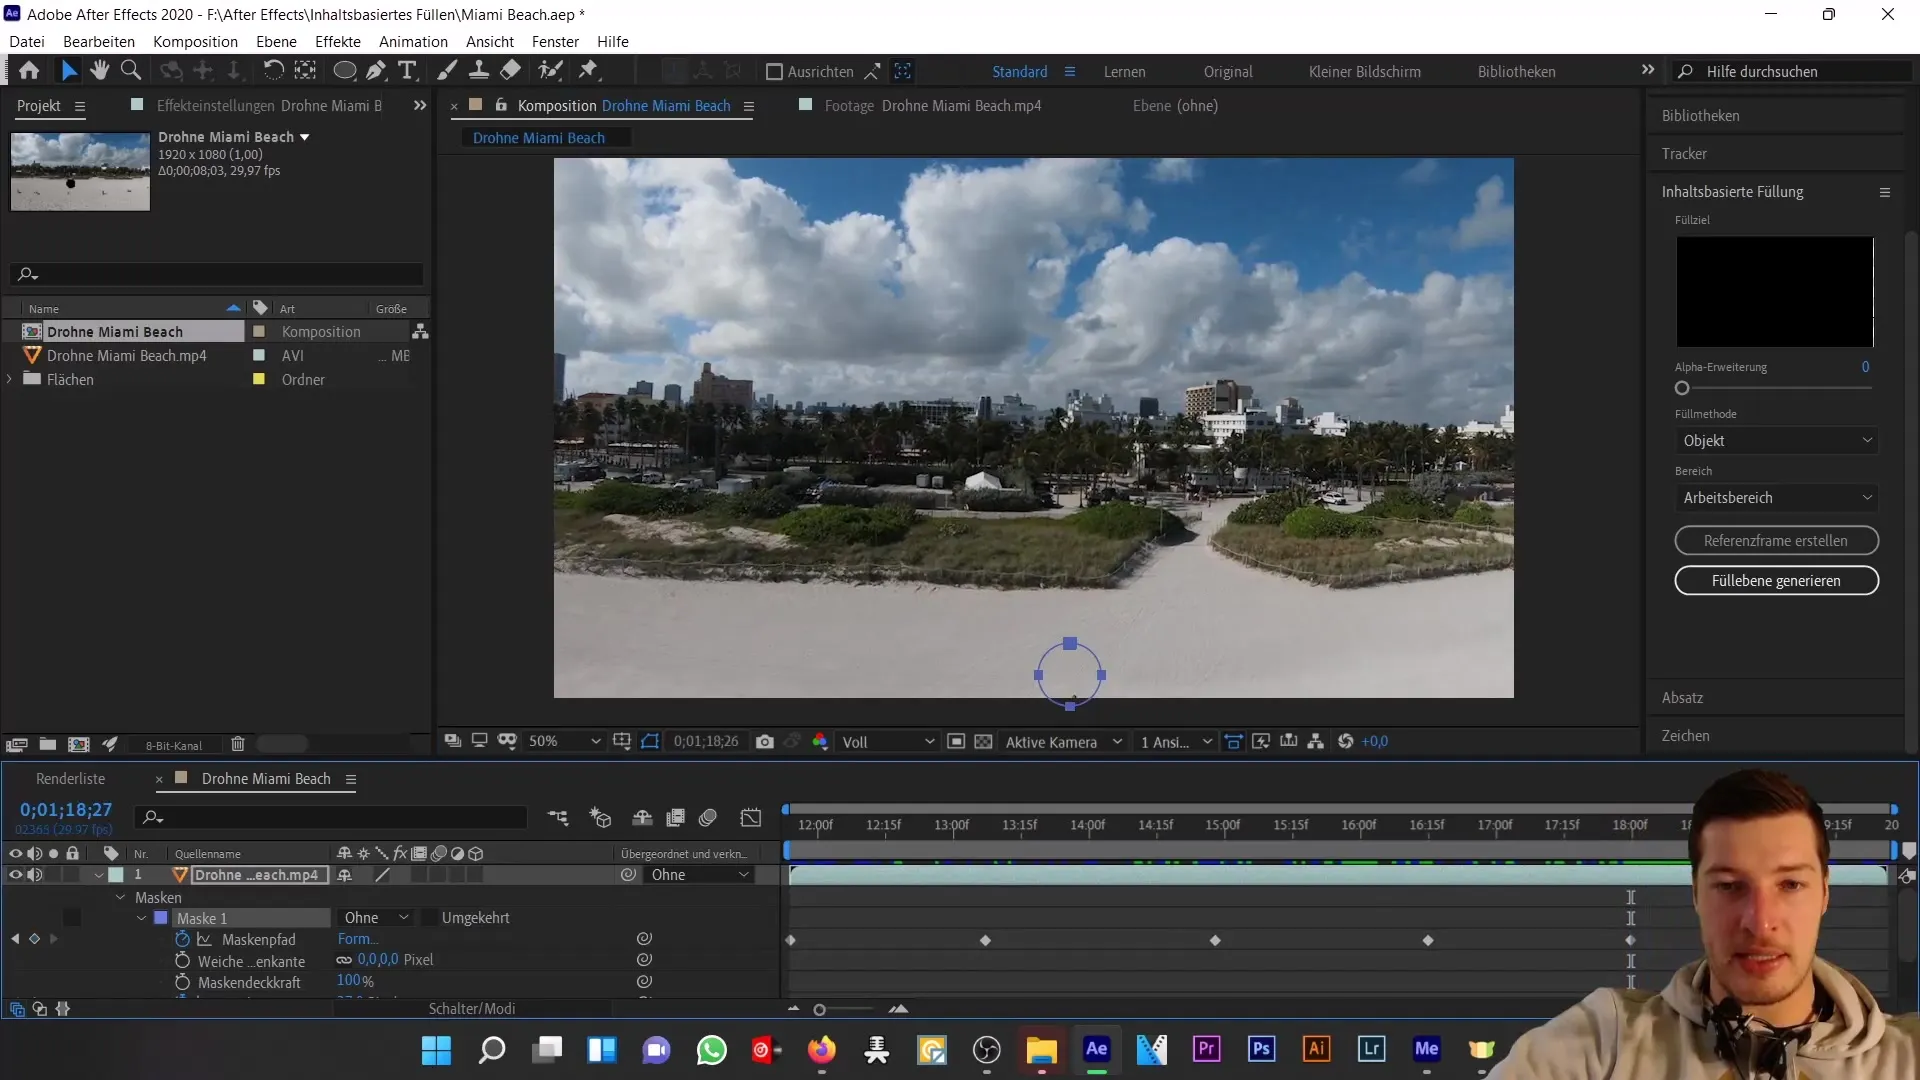This screenshot has width=1920, height=1080.
Task: Open the Voll resolution dropdown
Action: 887,742
